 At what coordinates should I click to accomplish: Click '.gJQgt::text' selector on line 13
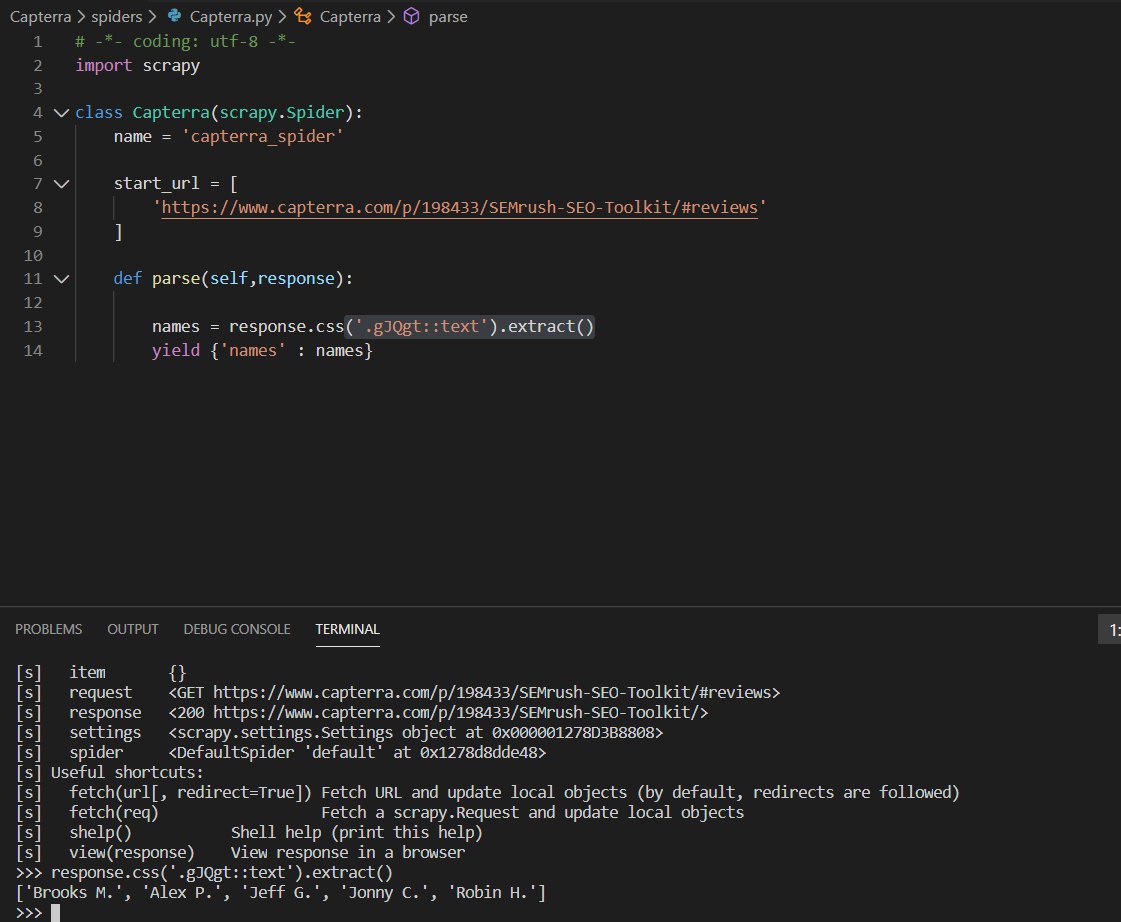coord(421,327)
